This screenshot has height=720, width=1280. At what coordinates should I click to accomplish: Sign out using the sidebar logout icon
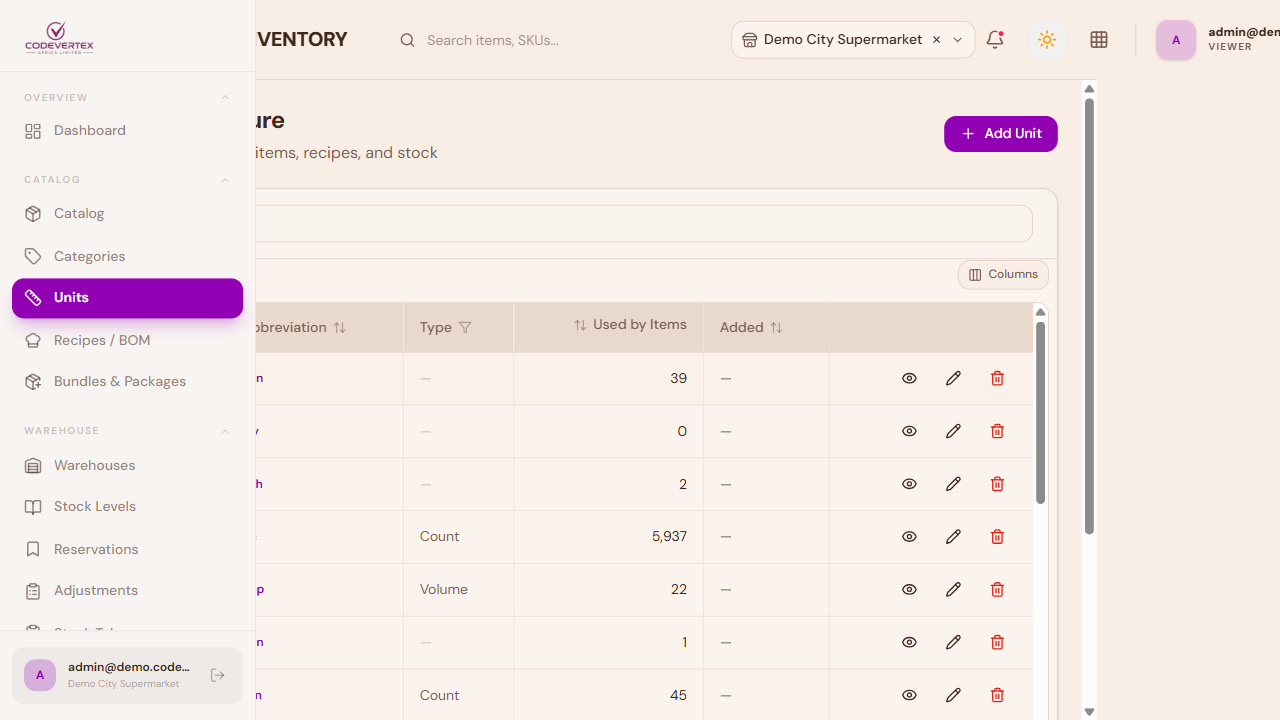pyautogui.click(x=218, y=675)
